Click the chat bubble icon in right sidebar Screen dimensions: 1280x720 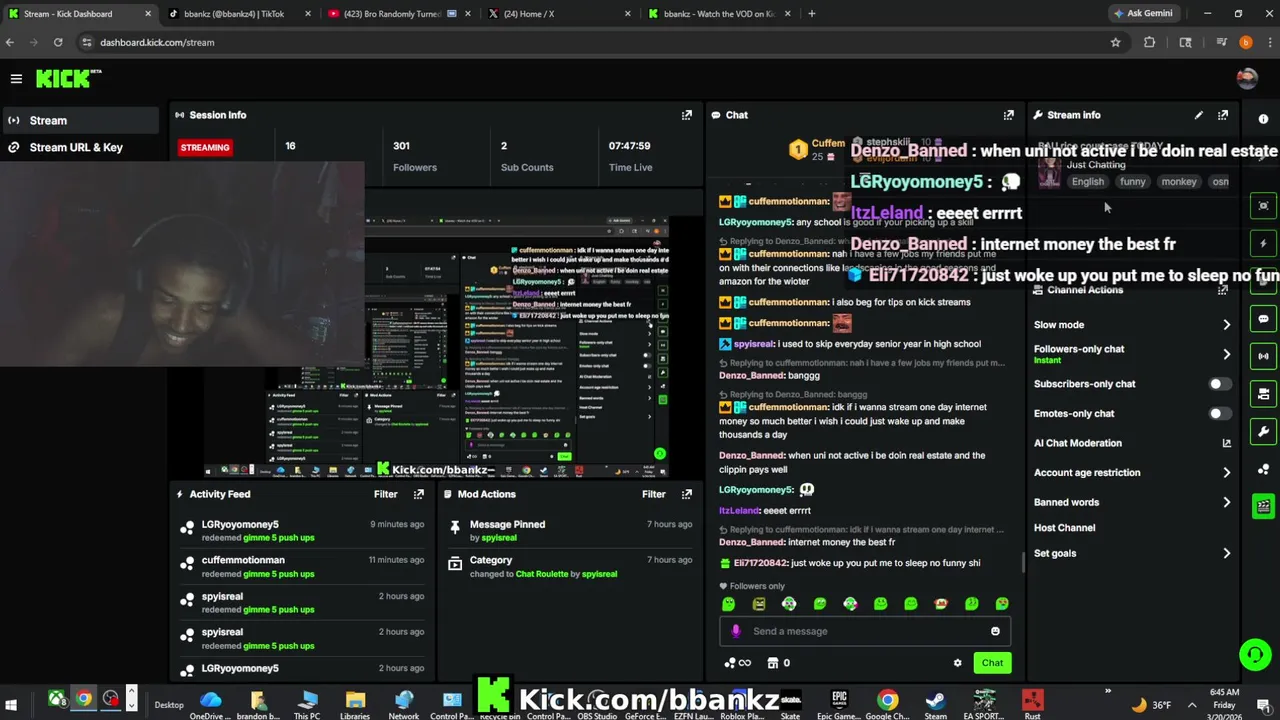[1263, 319]
